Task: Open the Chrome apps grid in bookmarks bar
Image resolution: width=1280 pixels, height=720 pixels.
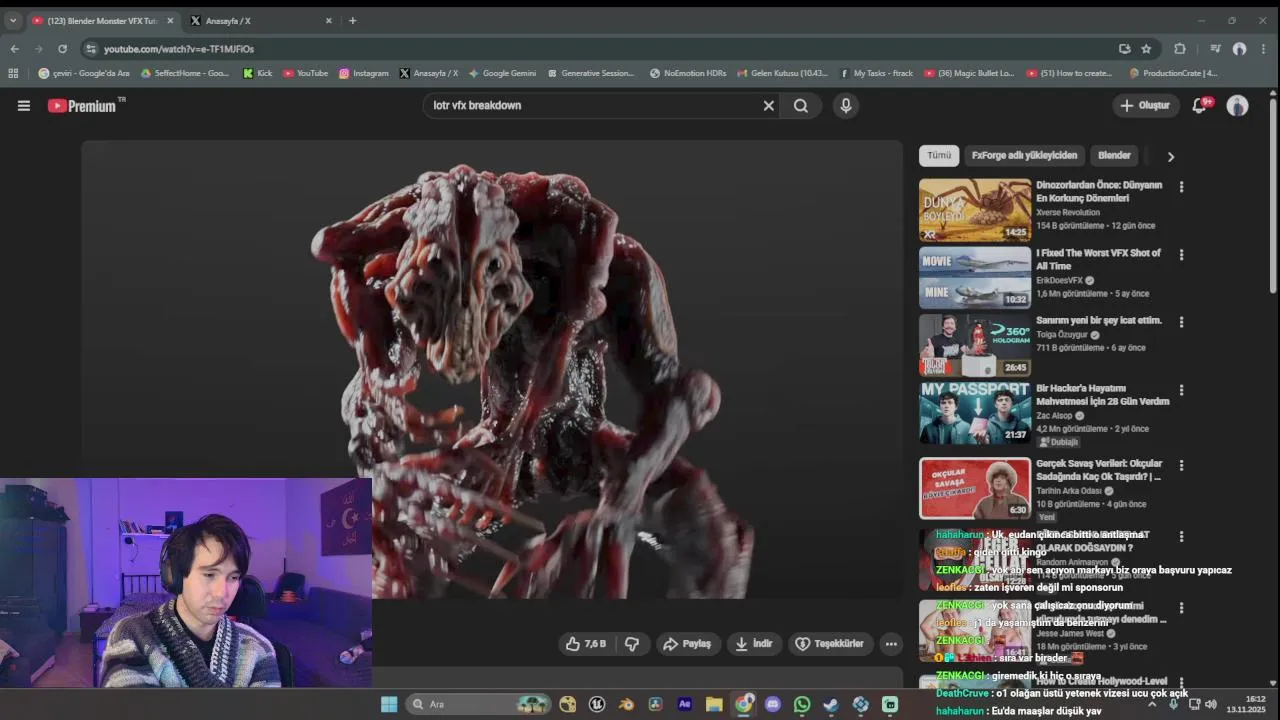Action: coord(13,73)
